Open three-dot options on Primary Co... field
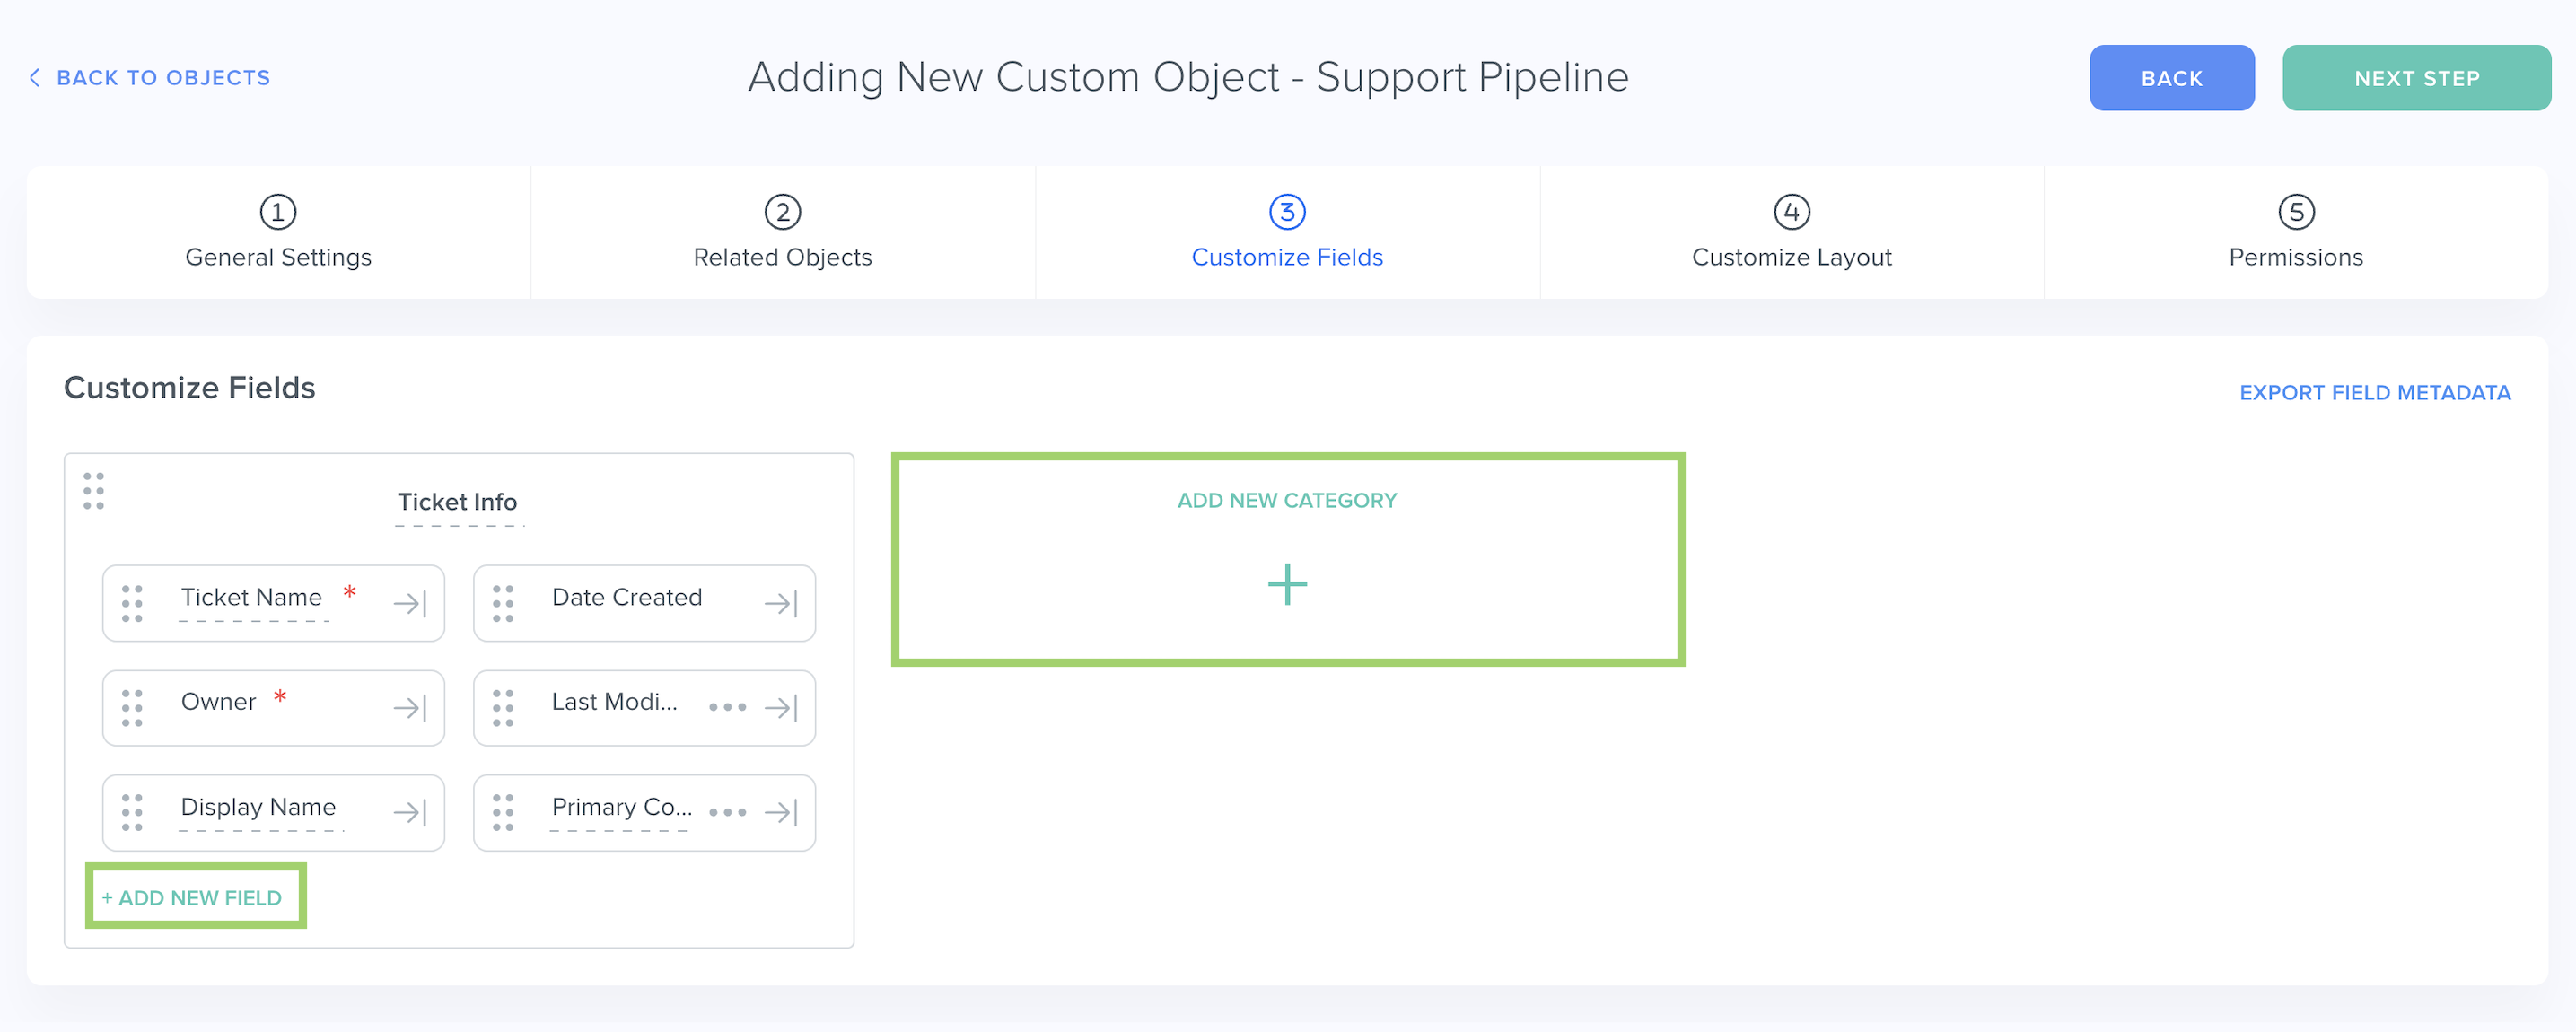Image resolution: width=2576 pixels, height=1032 pixels. click(727, 812)
